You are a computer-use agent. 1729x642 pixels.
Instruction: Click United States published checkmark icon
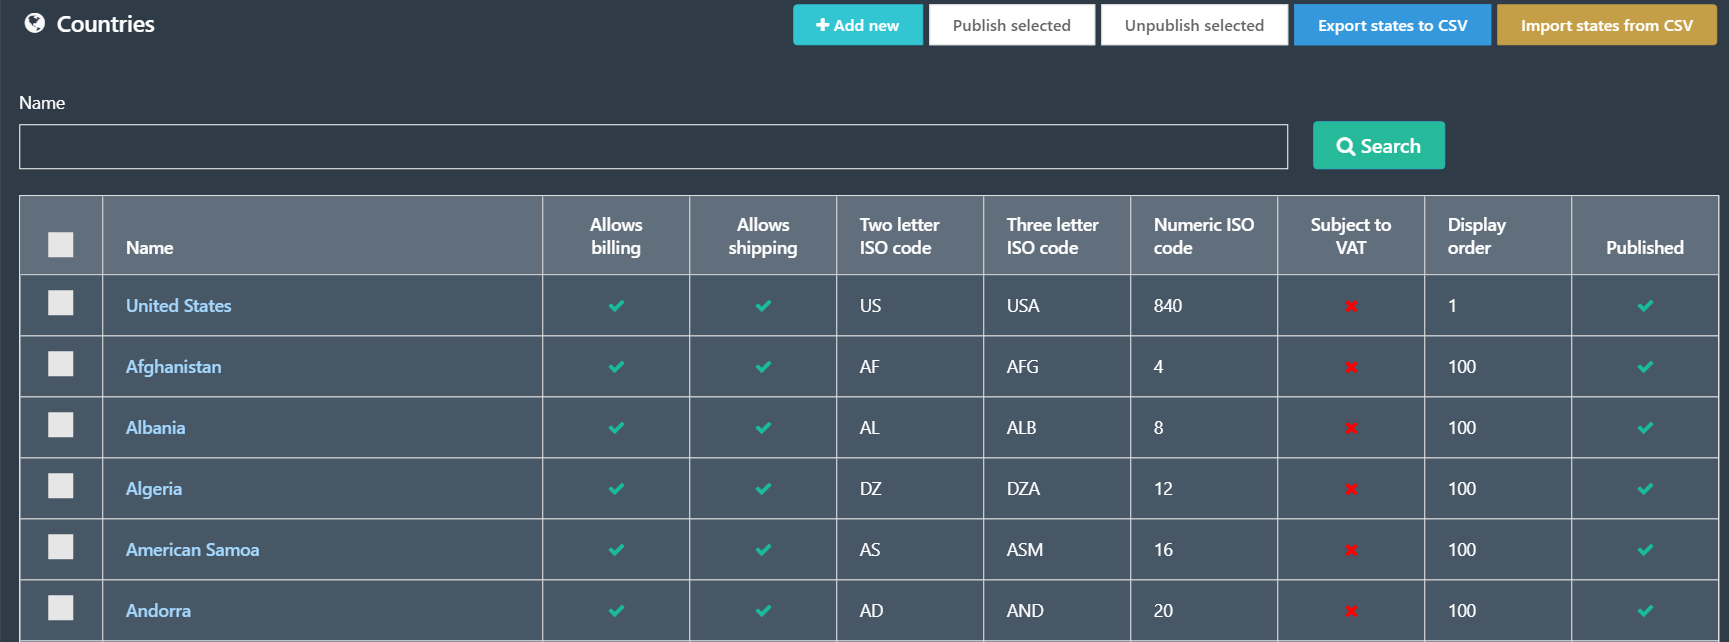click(1645, 306)
